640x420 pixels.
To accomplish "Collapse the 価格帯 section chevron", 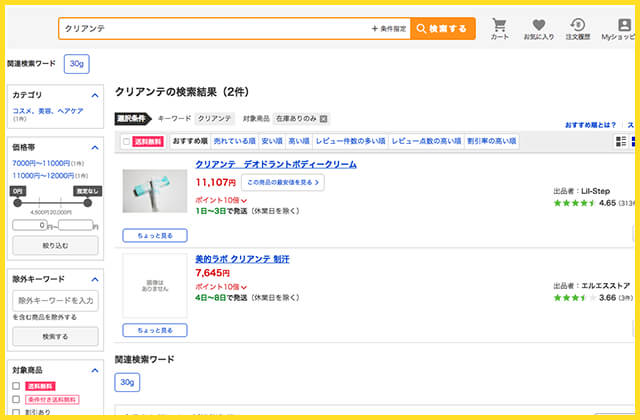I will [95, 147].
